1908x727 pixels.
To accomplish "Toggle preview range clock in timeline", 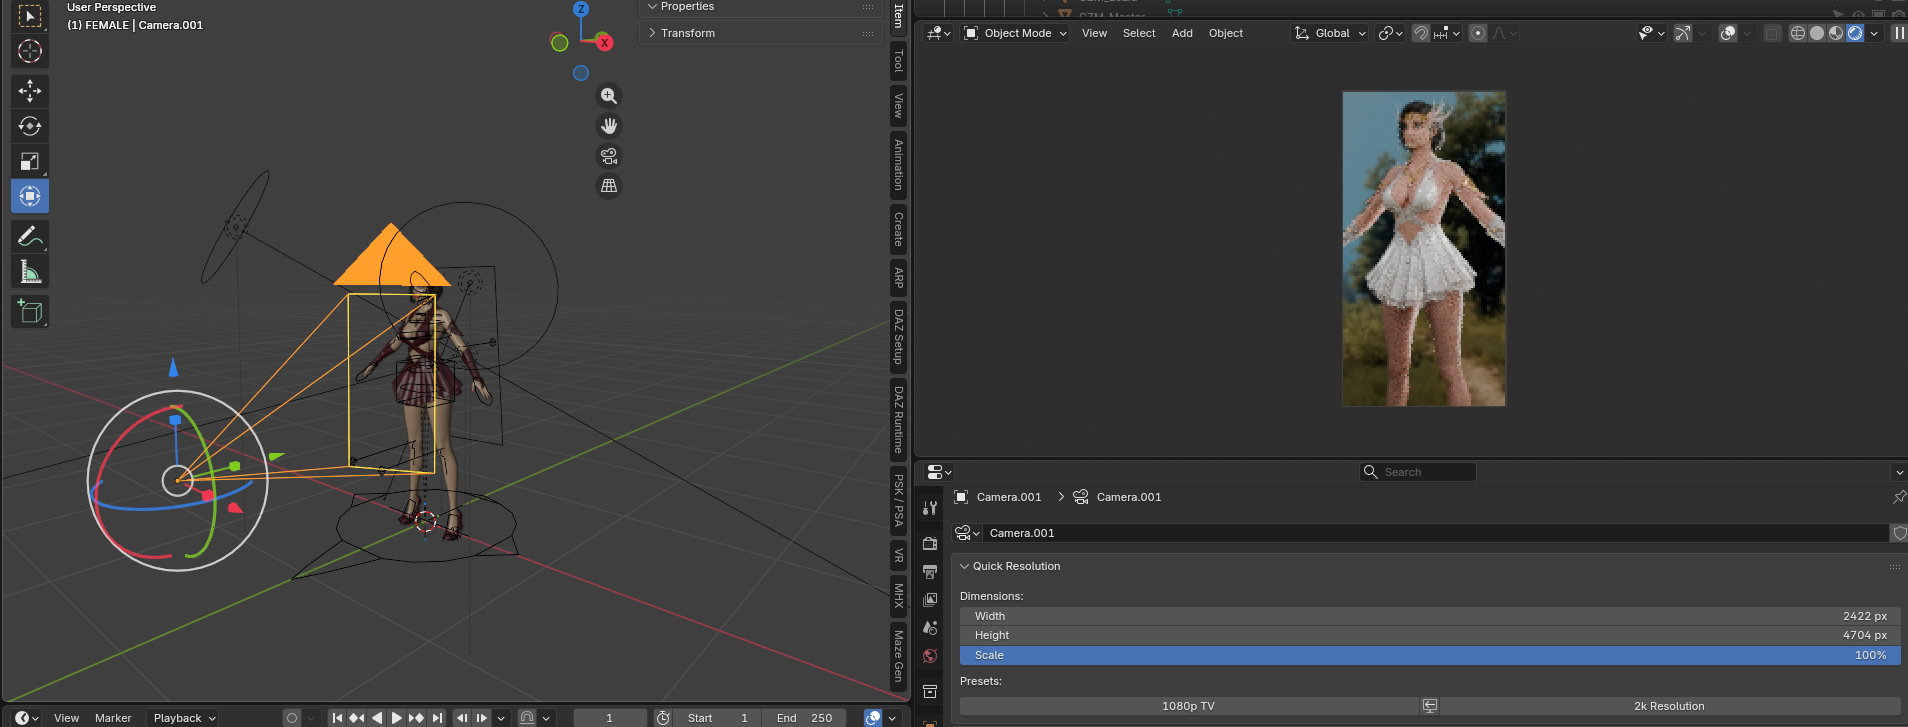I will coord(663,718).
